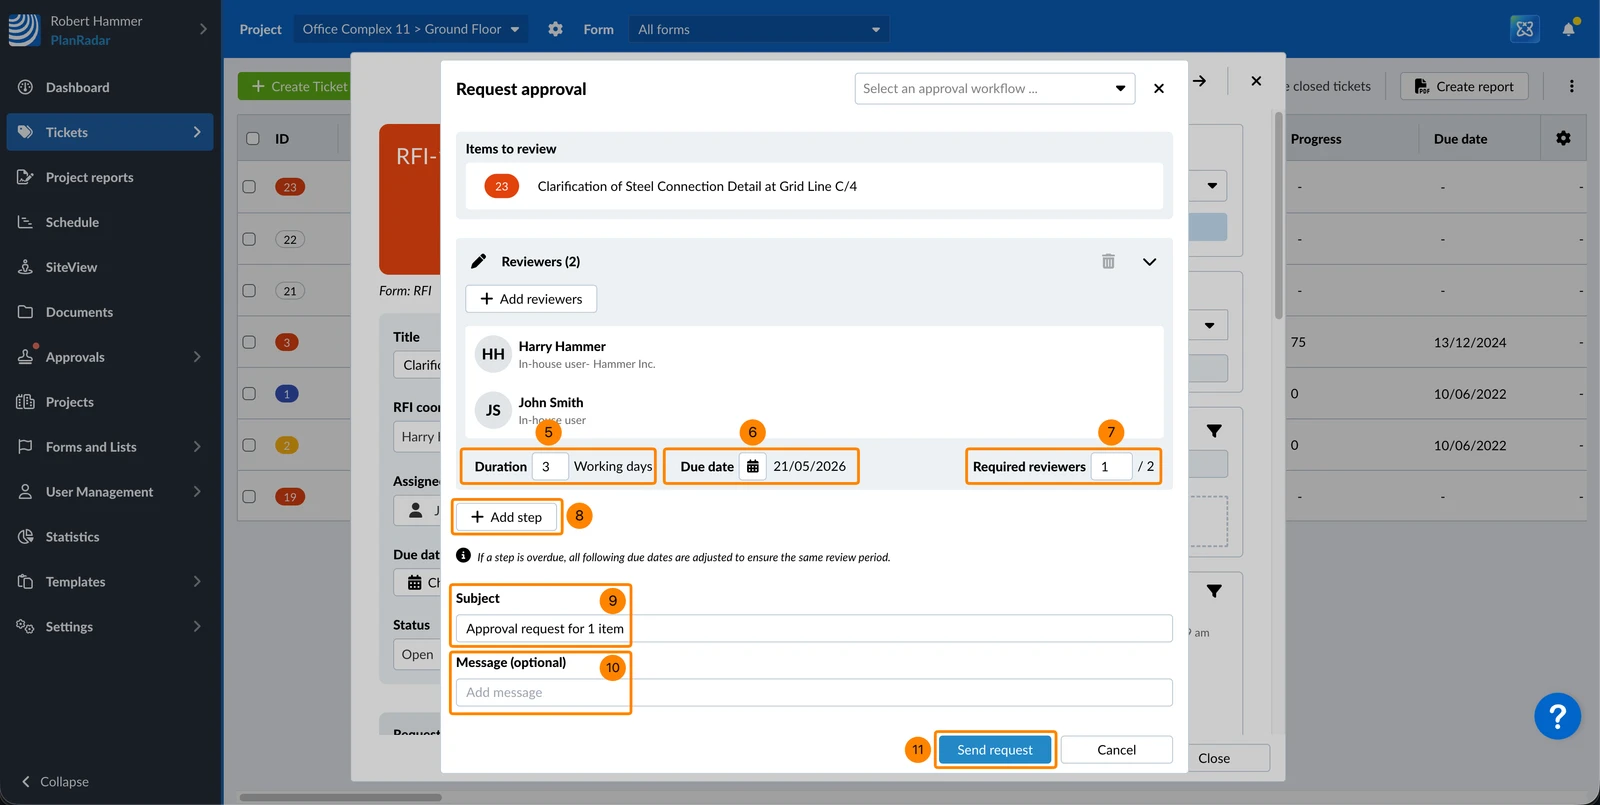Viewport: 1600px width, 805px height.
Task: Click the Project reports icon in sidebar
Action: [x=25, y=177]
